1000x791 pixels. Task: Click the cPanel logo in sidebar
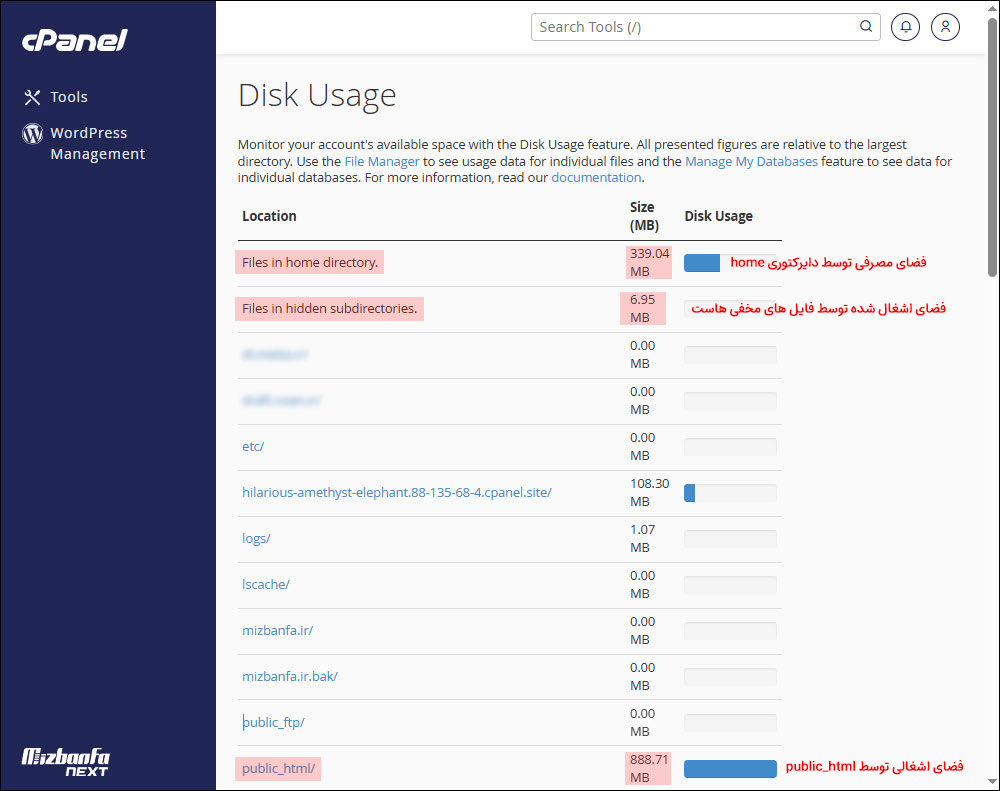click(x=75, y=40)
